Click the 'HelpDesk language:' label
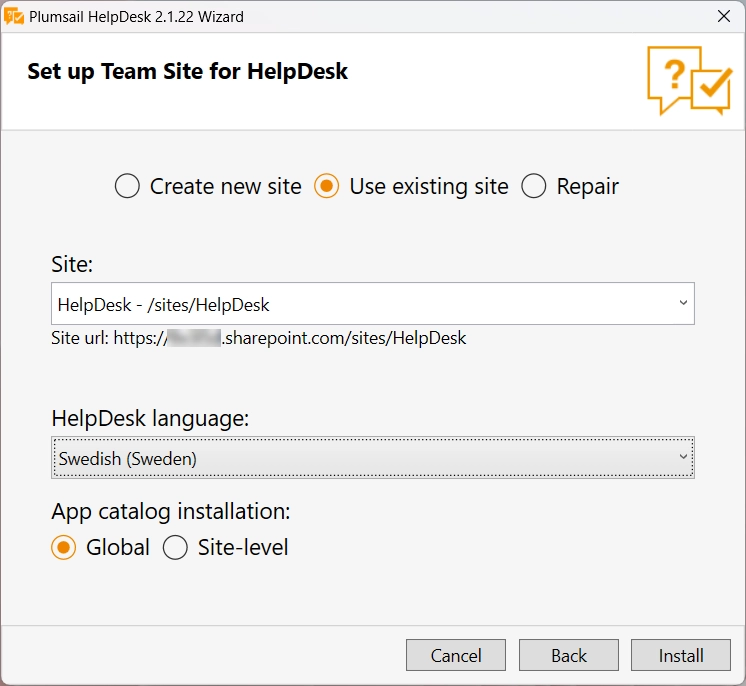Viewport: 746px width, 686px height. point(150,419)
